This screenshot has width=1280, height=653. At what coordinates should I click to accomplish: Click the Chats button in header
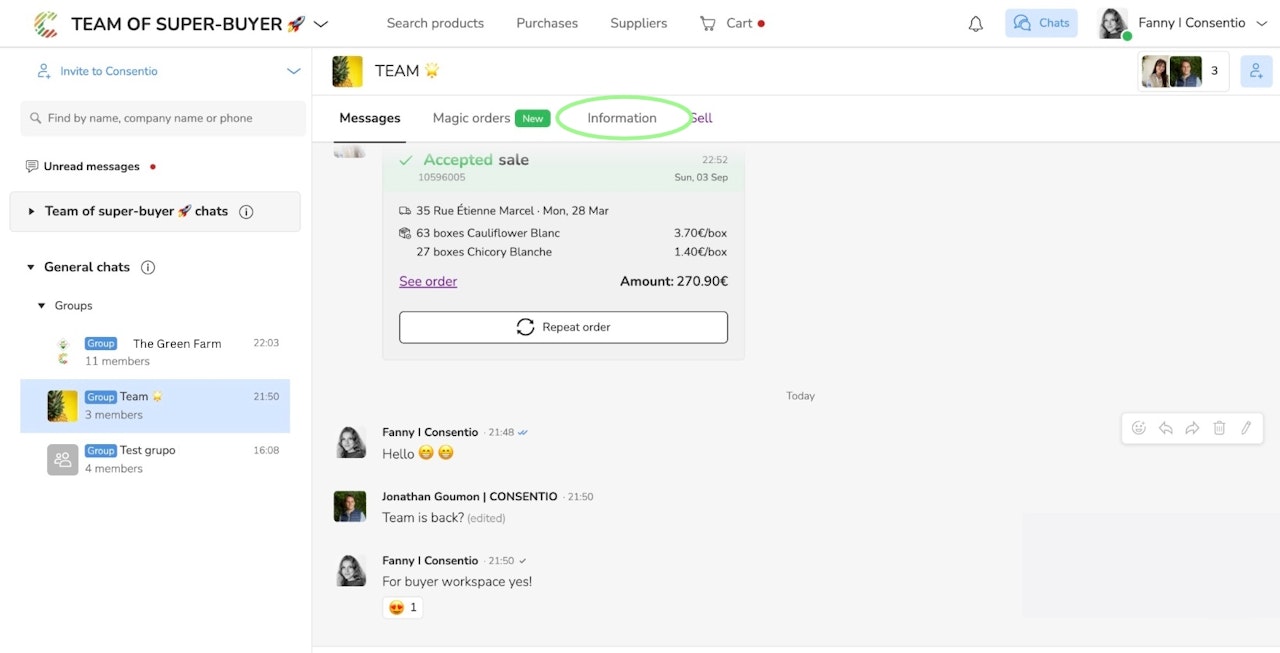coord(1041,23)
